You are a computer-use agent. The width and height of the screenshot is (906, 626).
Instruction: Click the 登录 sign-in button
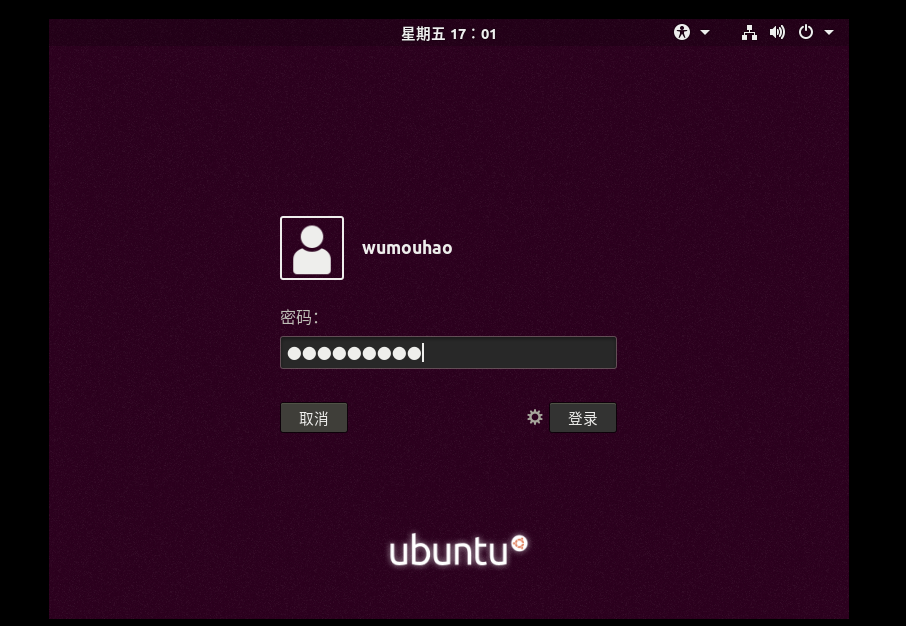[x=583, y=418]
